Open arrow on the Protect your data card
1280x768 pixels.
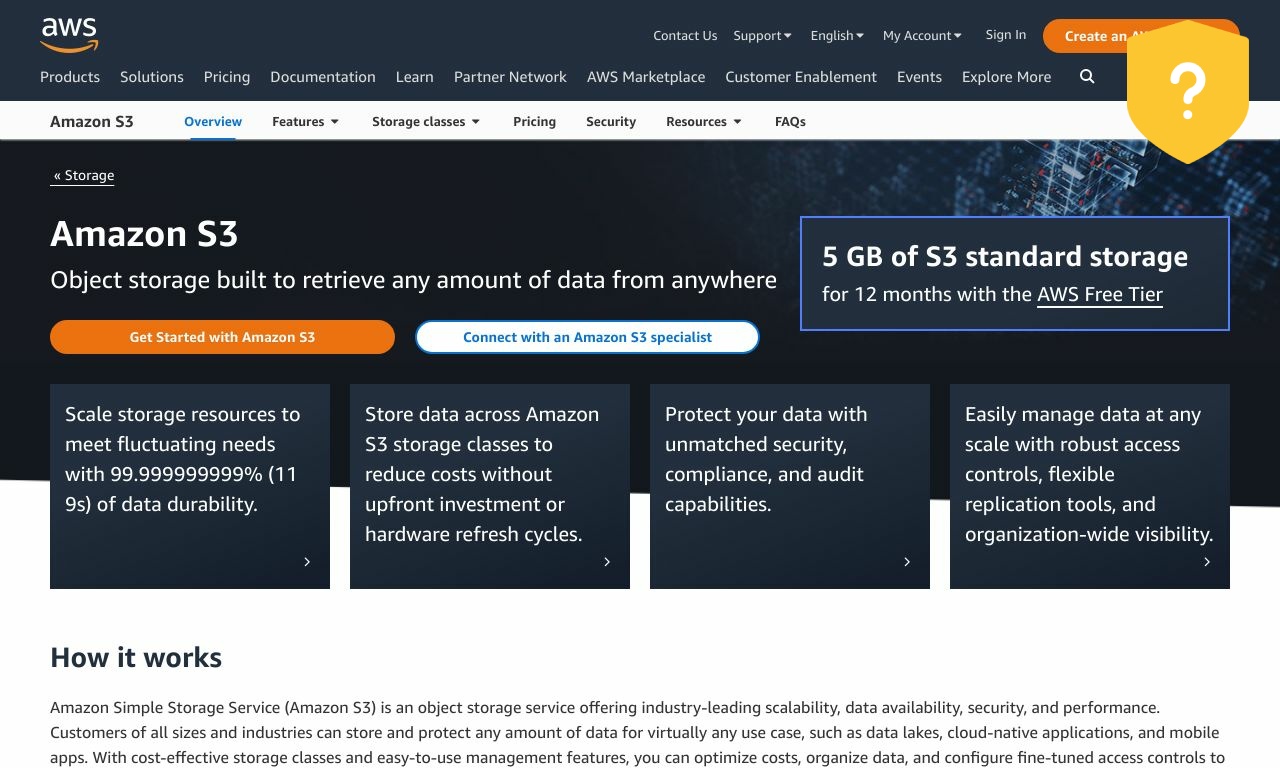pyautogui.click(x=907, y=562)
